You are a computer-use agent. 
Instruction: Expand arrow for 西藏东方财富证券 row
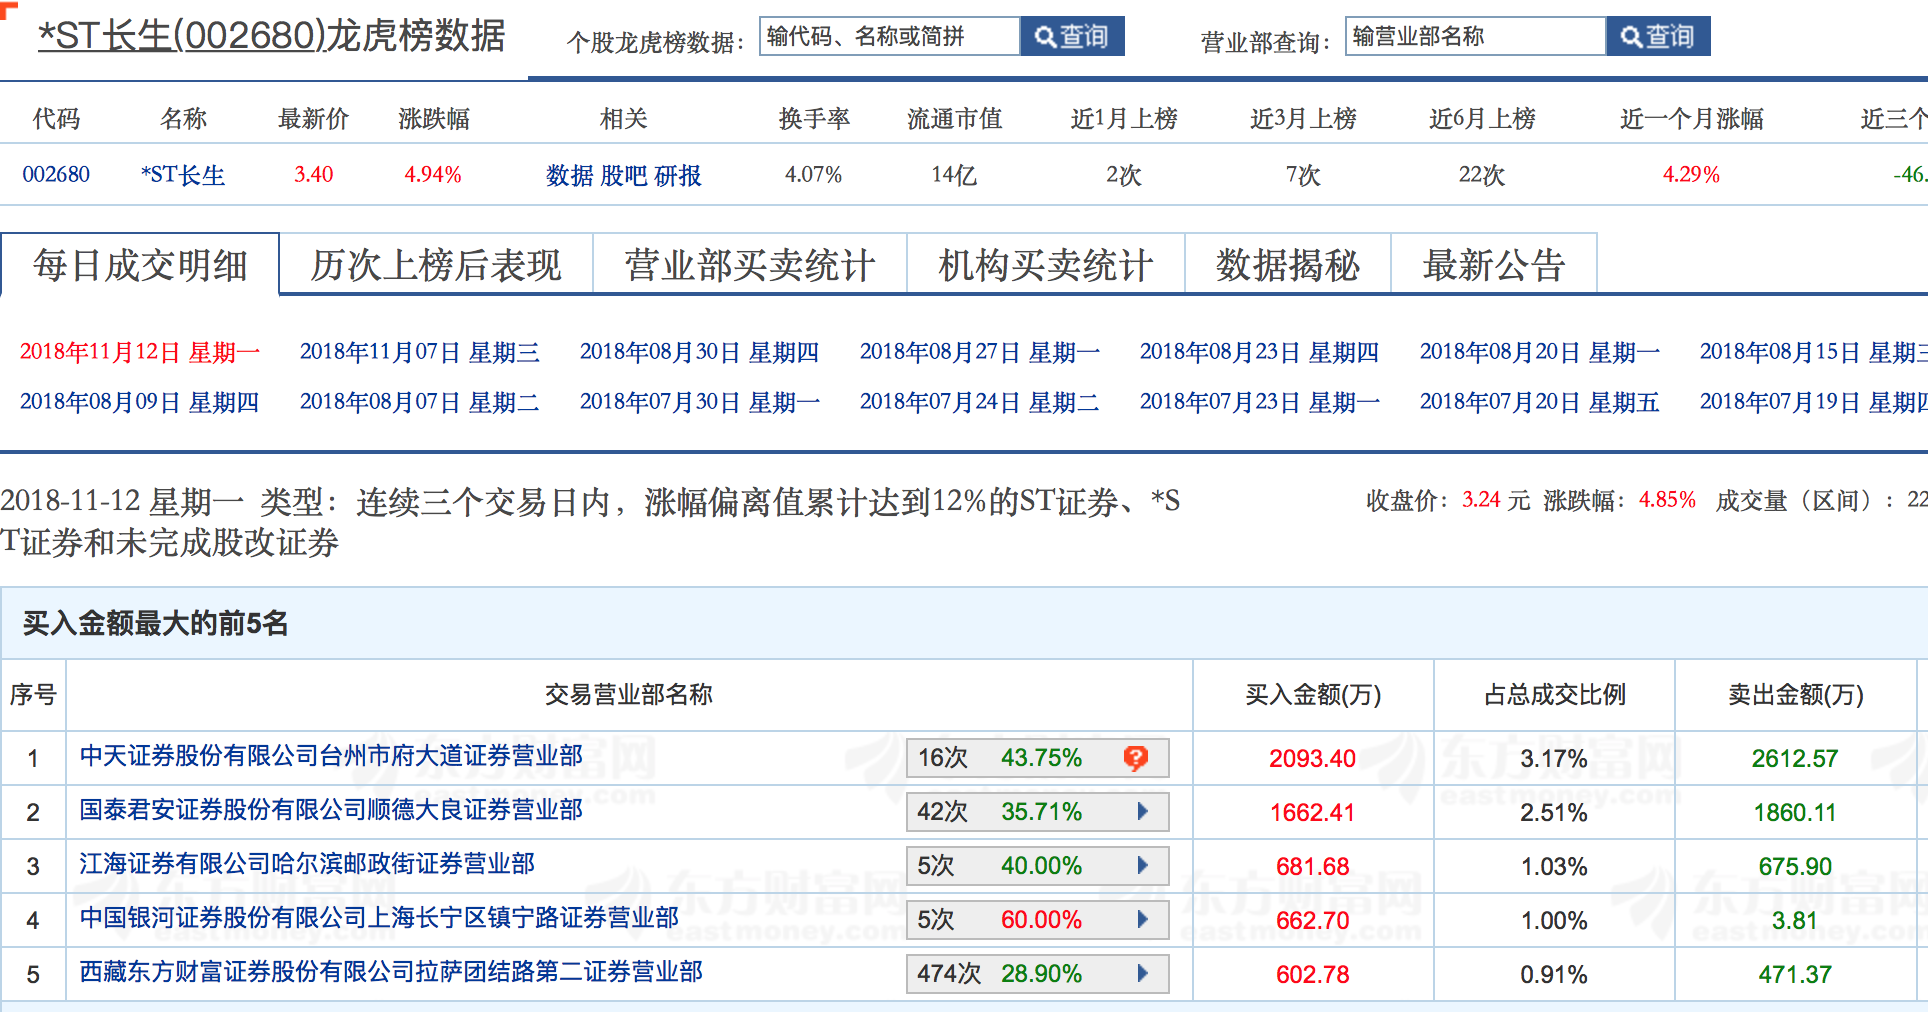(x=1142, y=974)
